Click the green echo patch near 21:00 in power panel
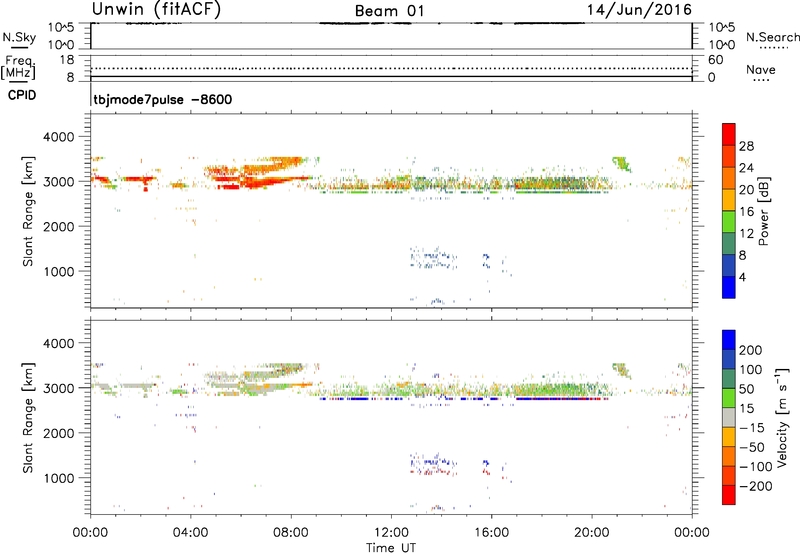Viewport: 800px width, 554px height. click(622, 164)
